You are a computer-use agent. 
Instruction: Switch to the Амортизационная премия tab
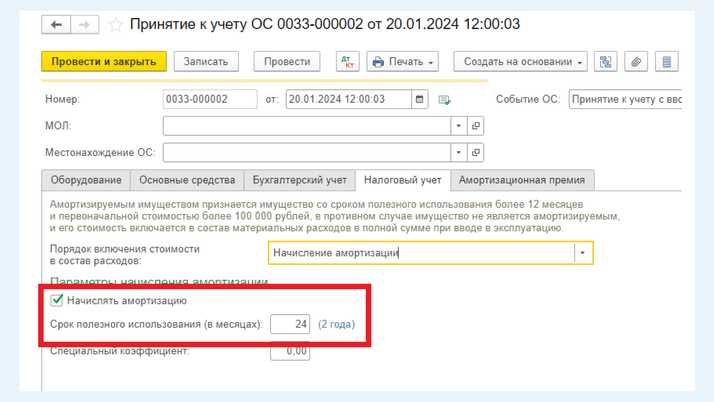(522, 180)
